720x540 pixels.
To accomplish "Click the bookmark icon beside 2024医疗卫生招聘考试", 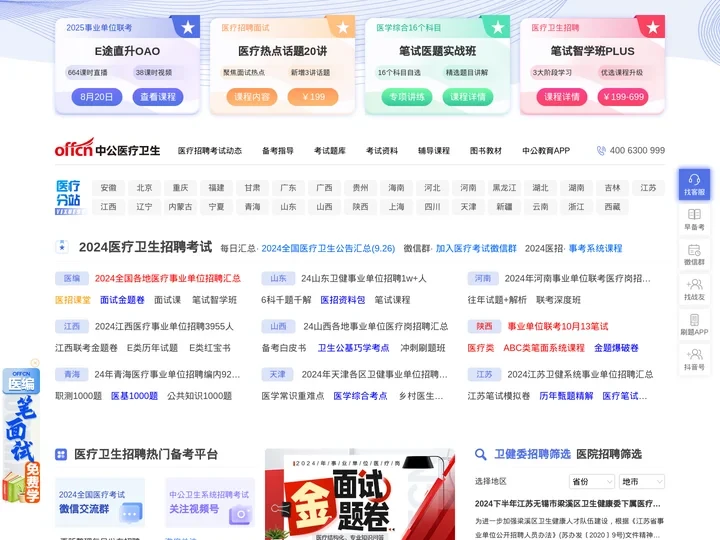I will pyautogui.click(x=62, y=247).
